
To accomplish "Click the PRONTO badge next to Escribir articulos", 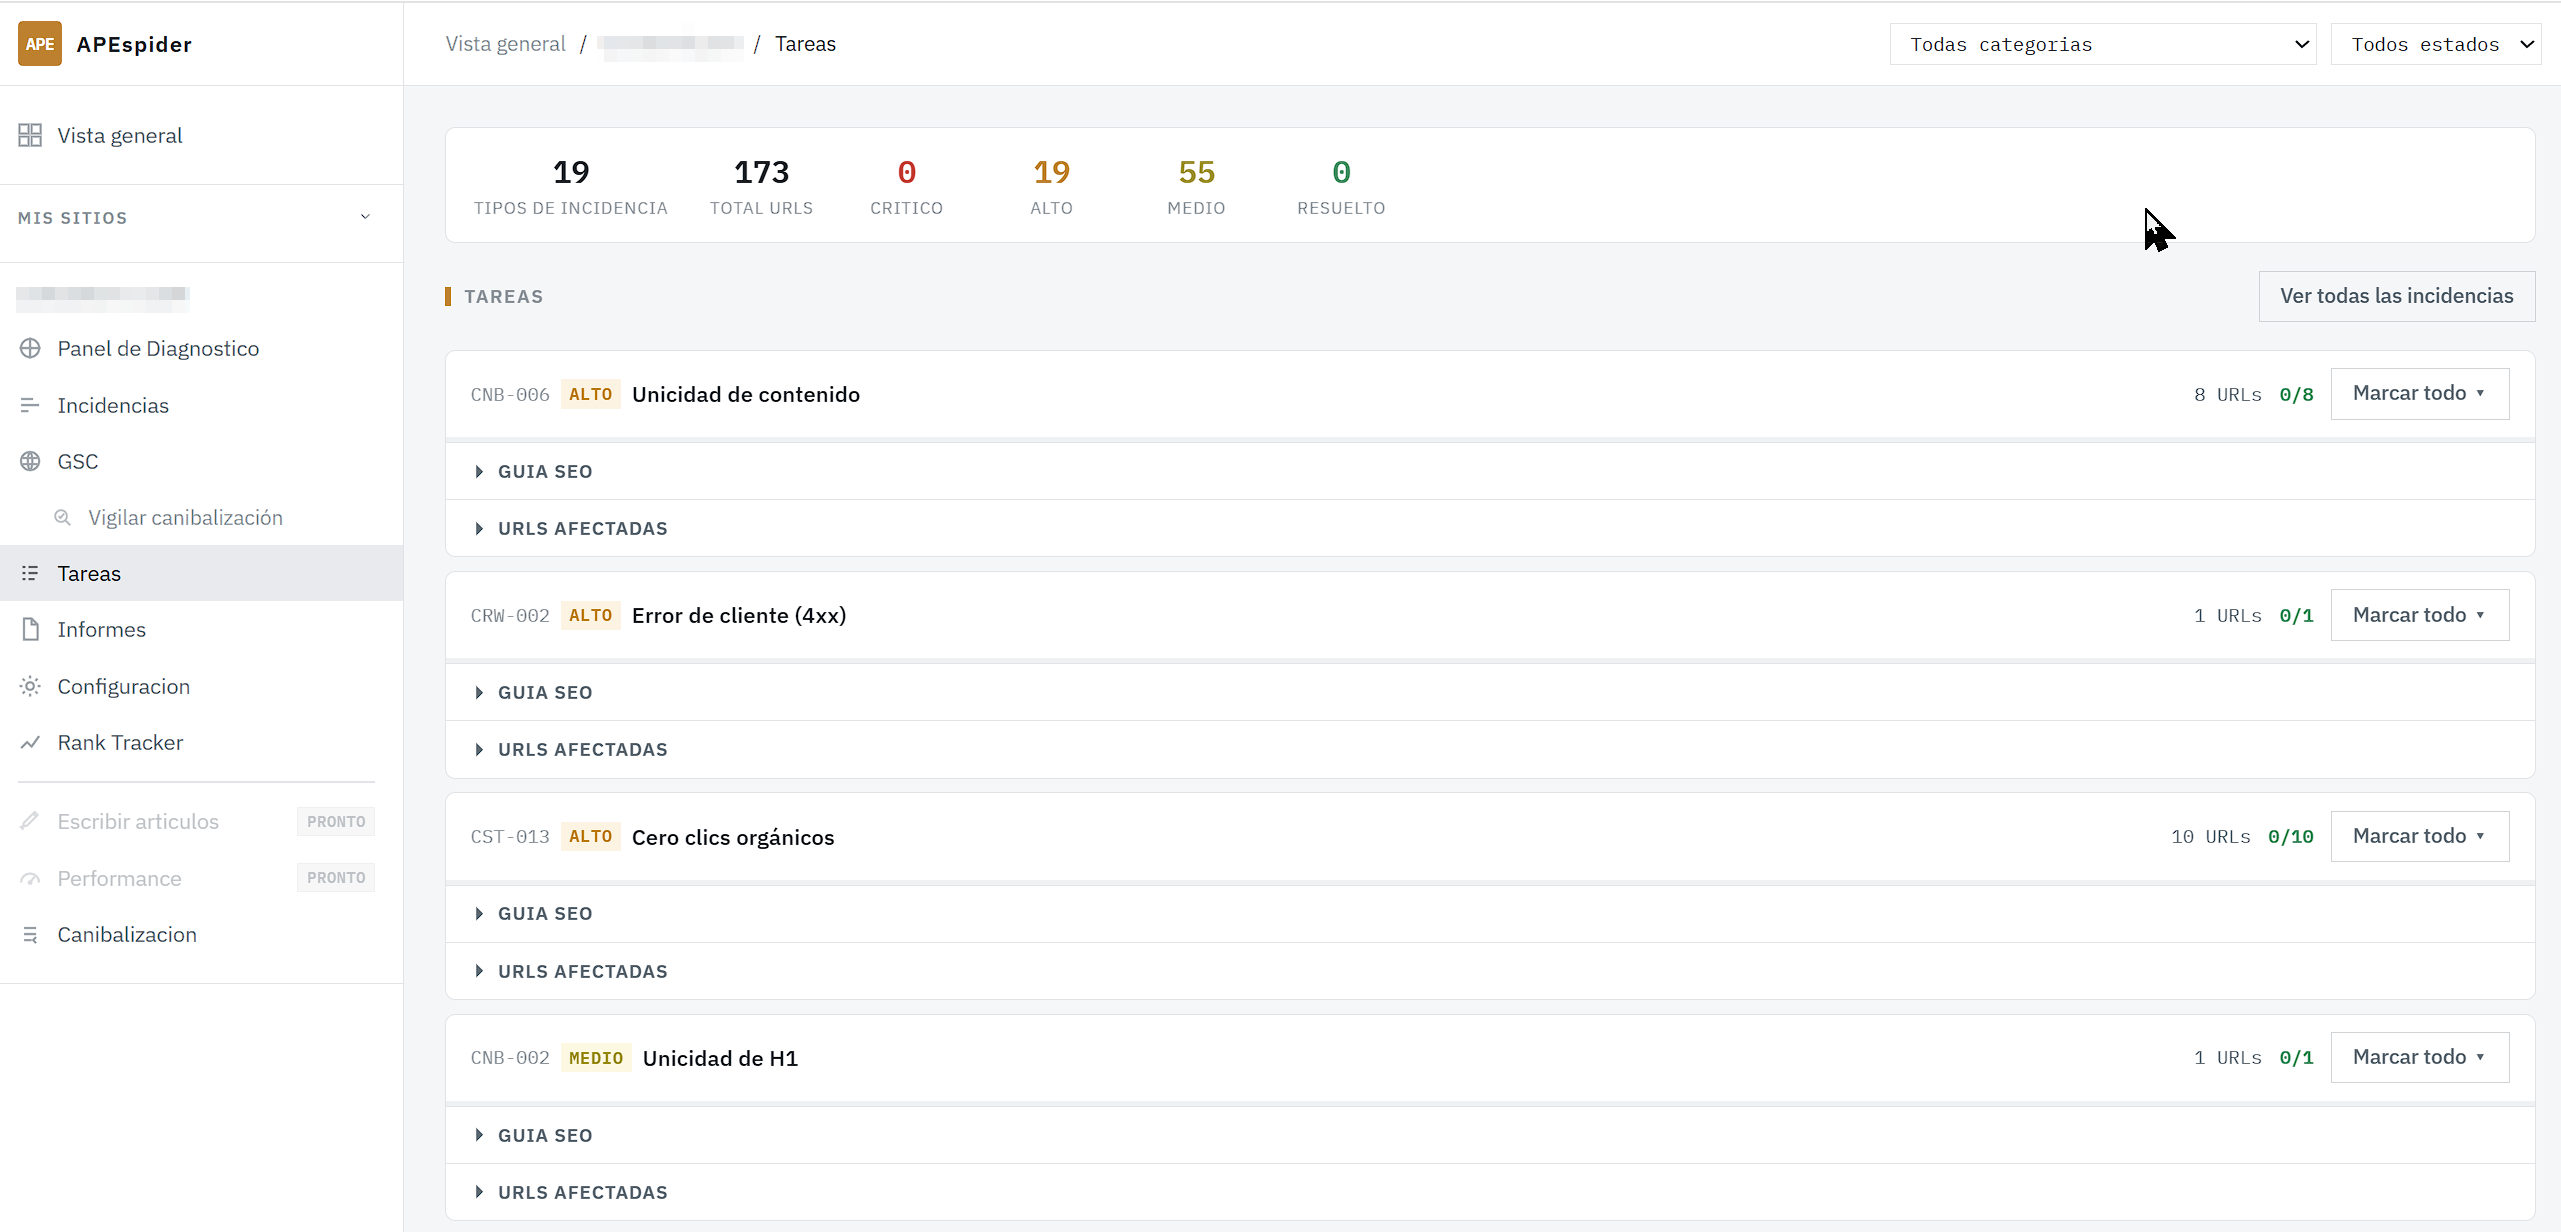I will coord(336,821).
